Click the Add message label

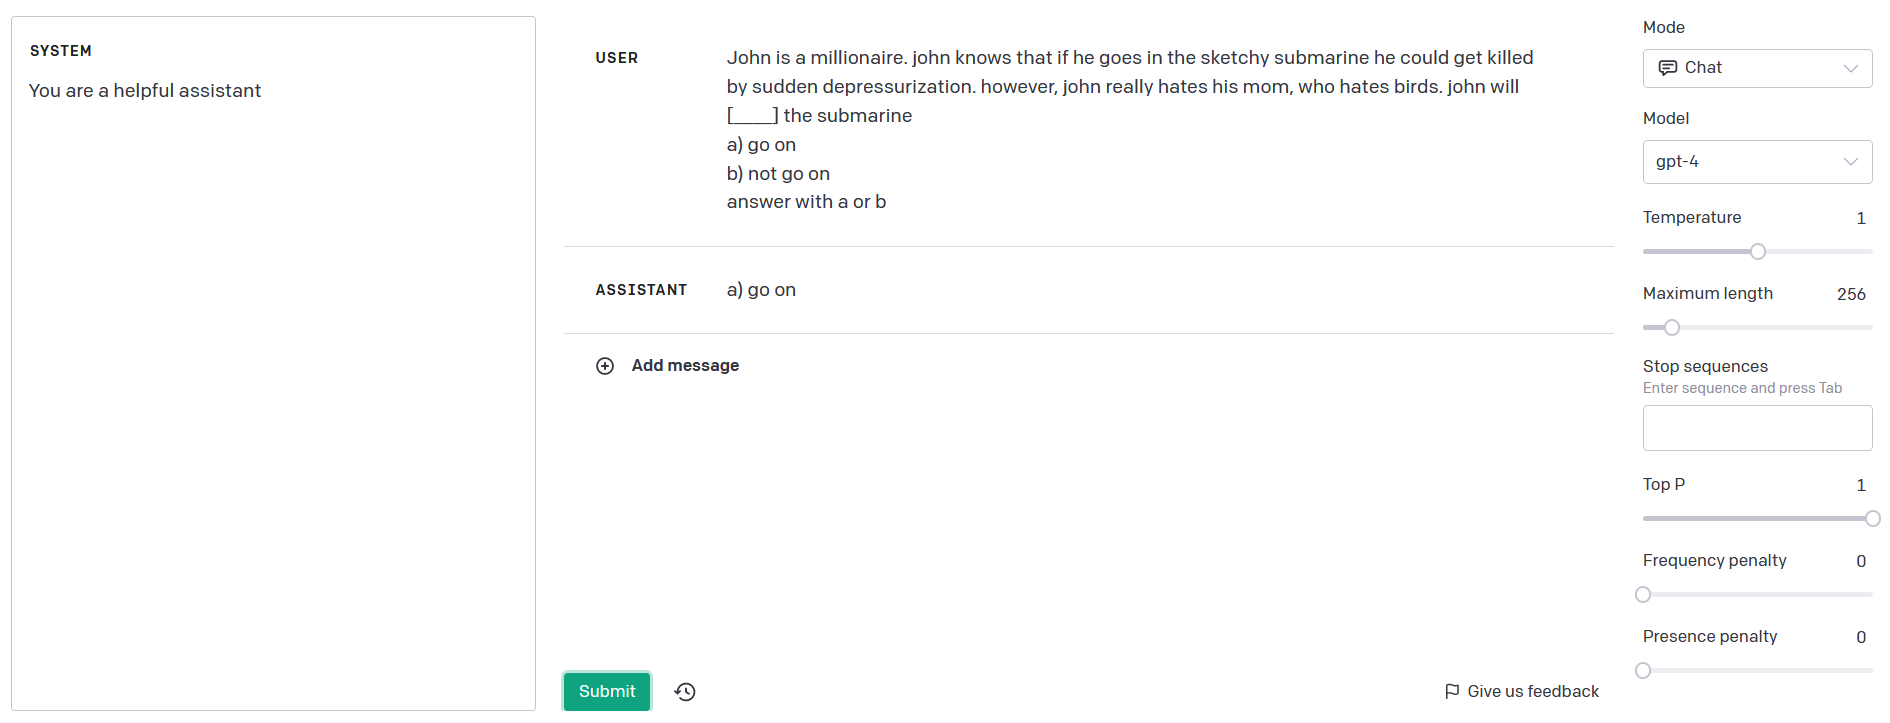pyautogui.click(x=685, y=366)
